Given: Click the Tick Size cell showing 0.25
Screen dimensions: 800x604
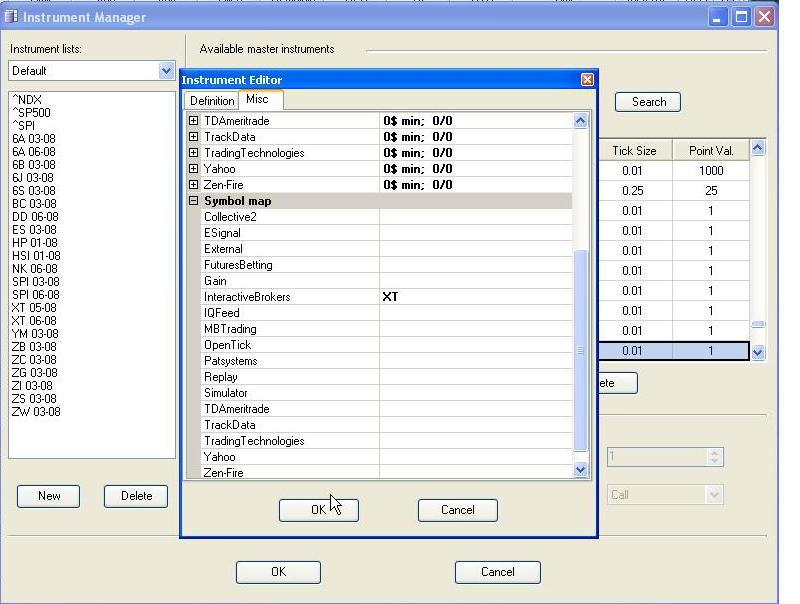Looking at the screenshot, I should [633, 191].
